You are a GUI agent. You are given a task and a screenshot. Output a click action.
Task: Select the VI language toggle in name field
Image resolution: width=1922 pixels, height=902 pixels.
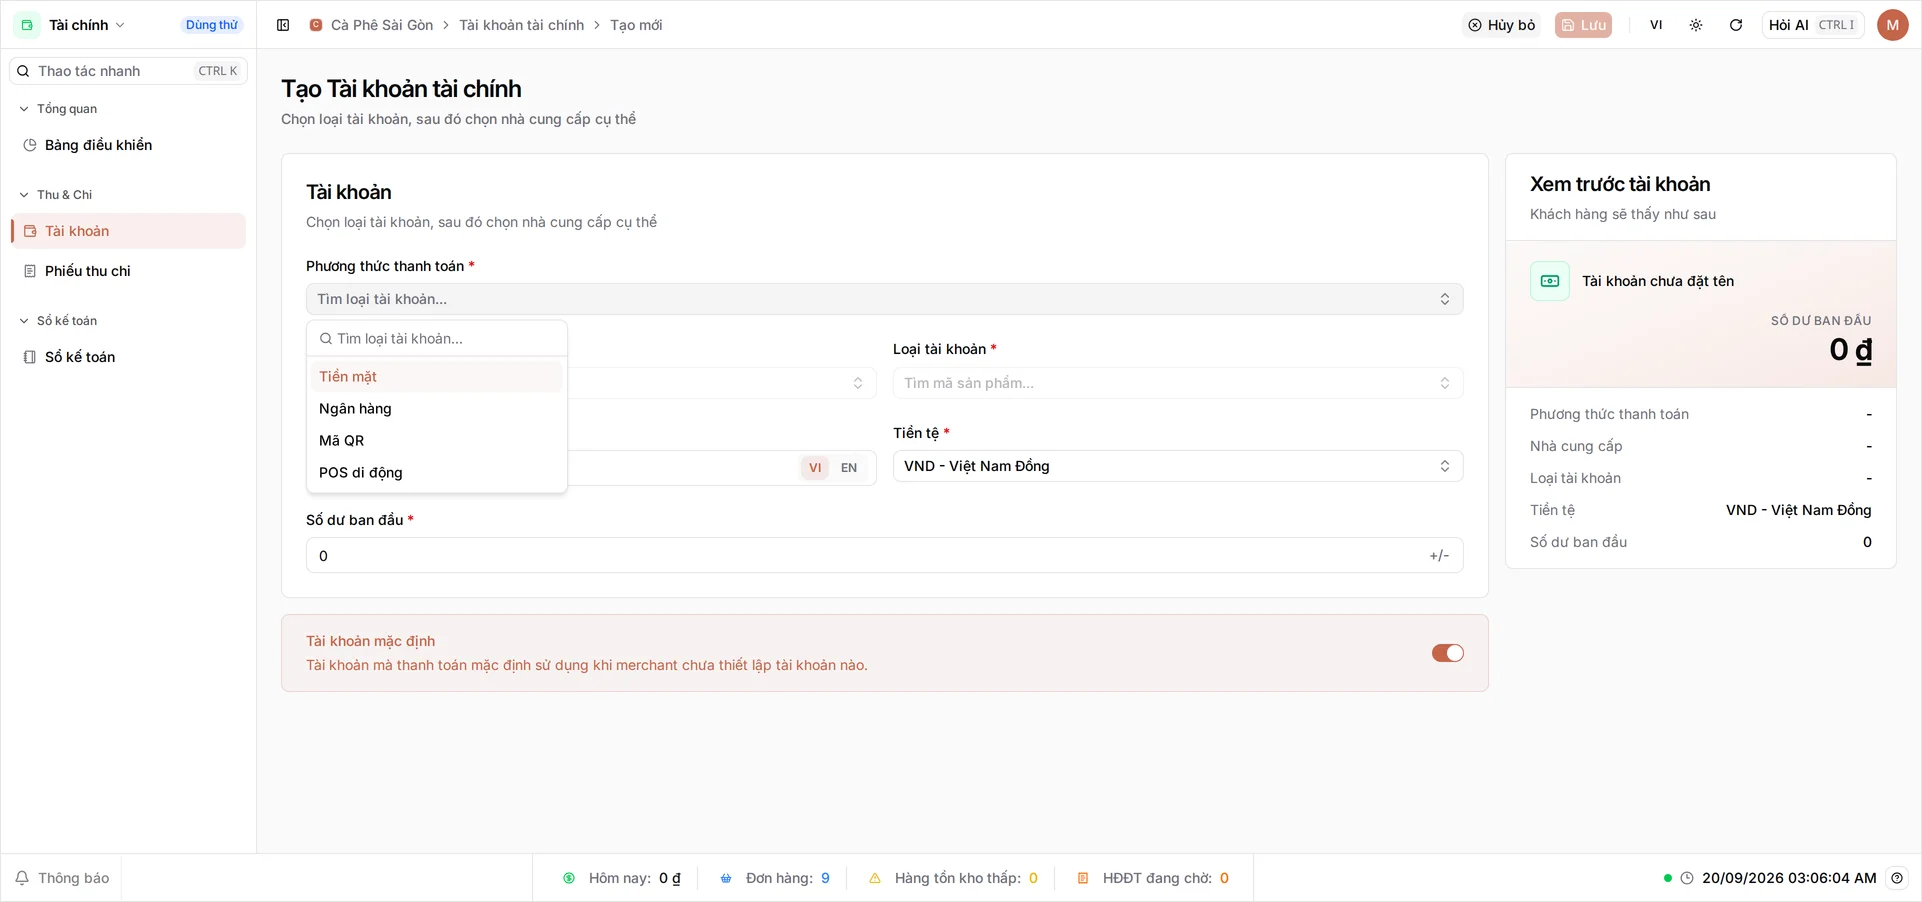click(x=815, y=468)
